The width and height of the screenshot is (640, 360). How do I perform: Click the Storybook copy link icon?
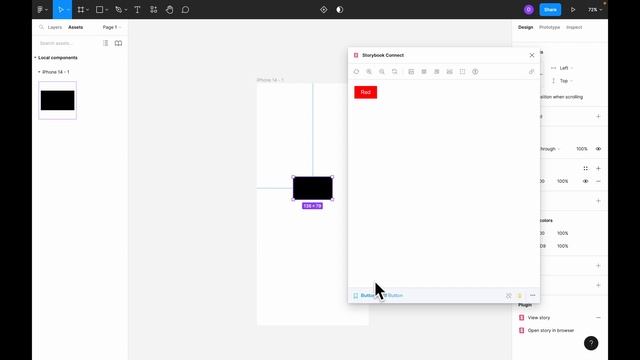[531, 72]
